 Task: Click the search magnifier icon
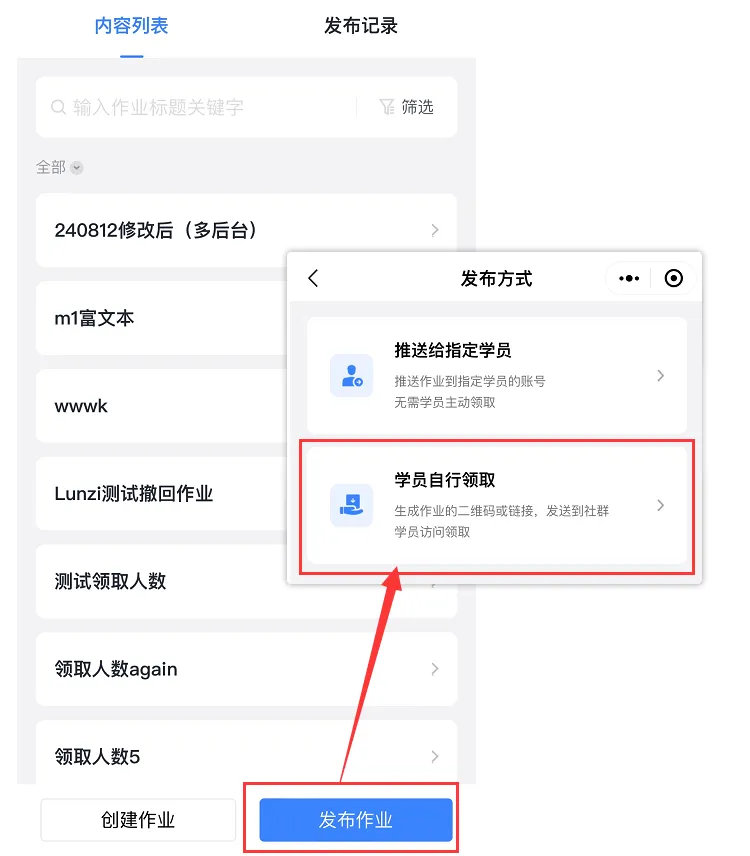point(58,107)
